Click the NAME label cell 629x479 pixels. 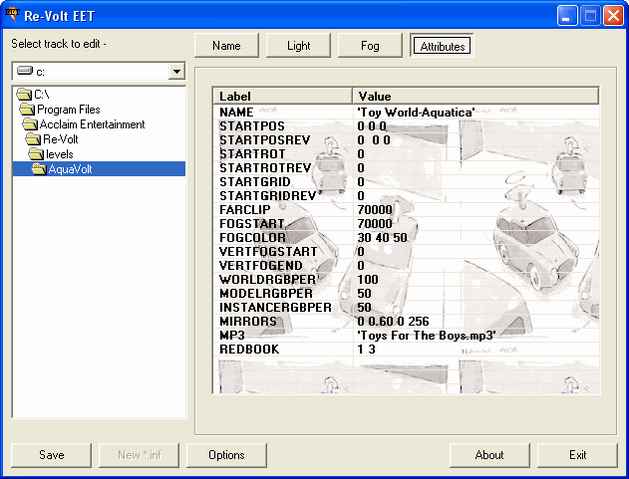[283, 112]
